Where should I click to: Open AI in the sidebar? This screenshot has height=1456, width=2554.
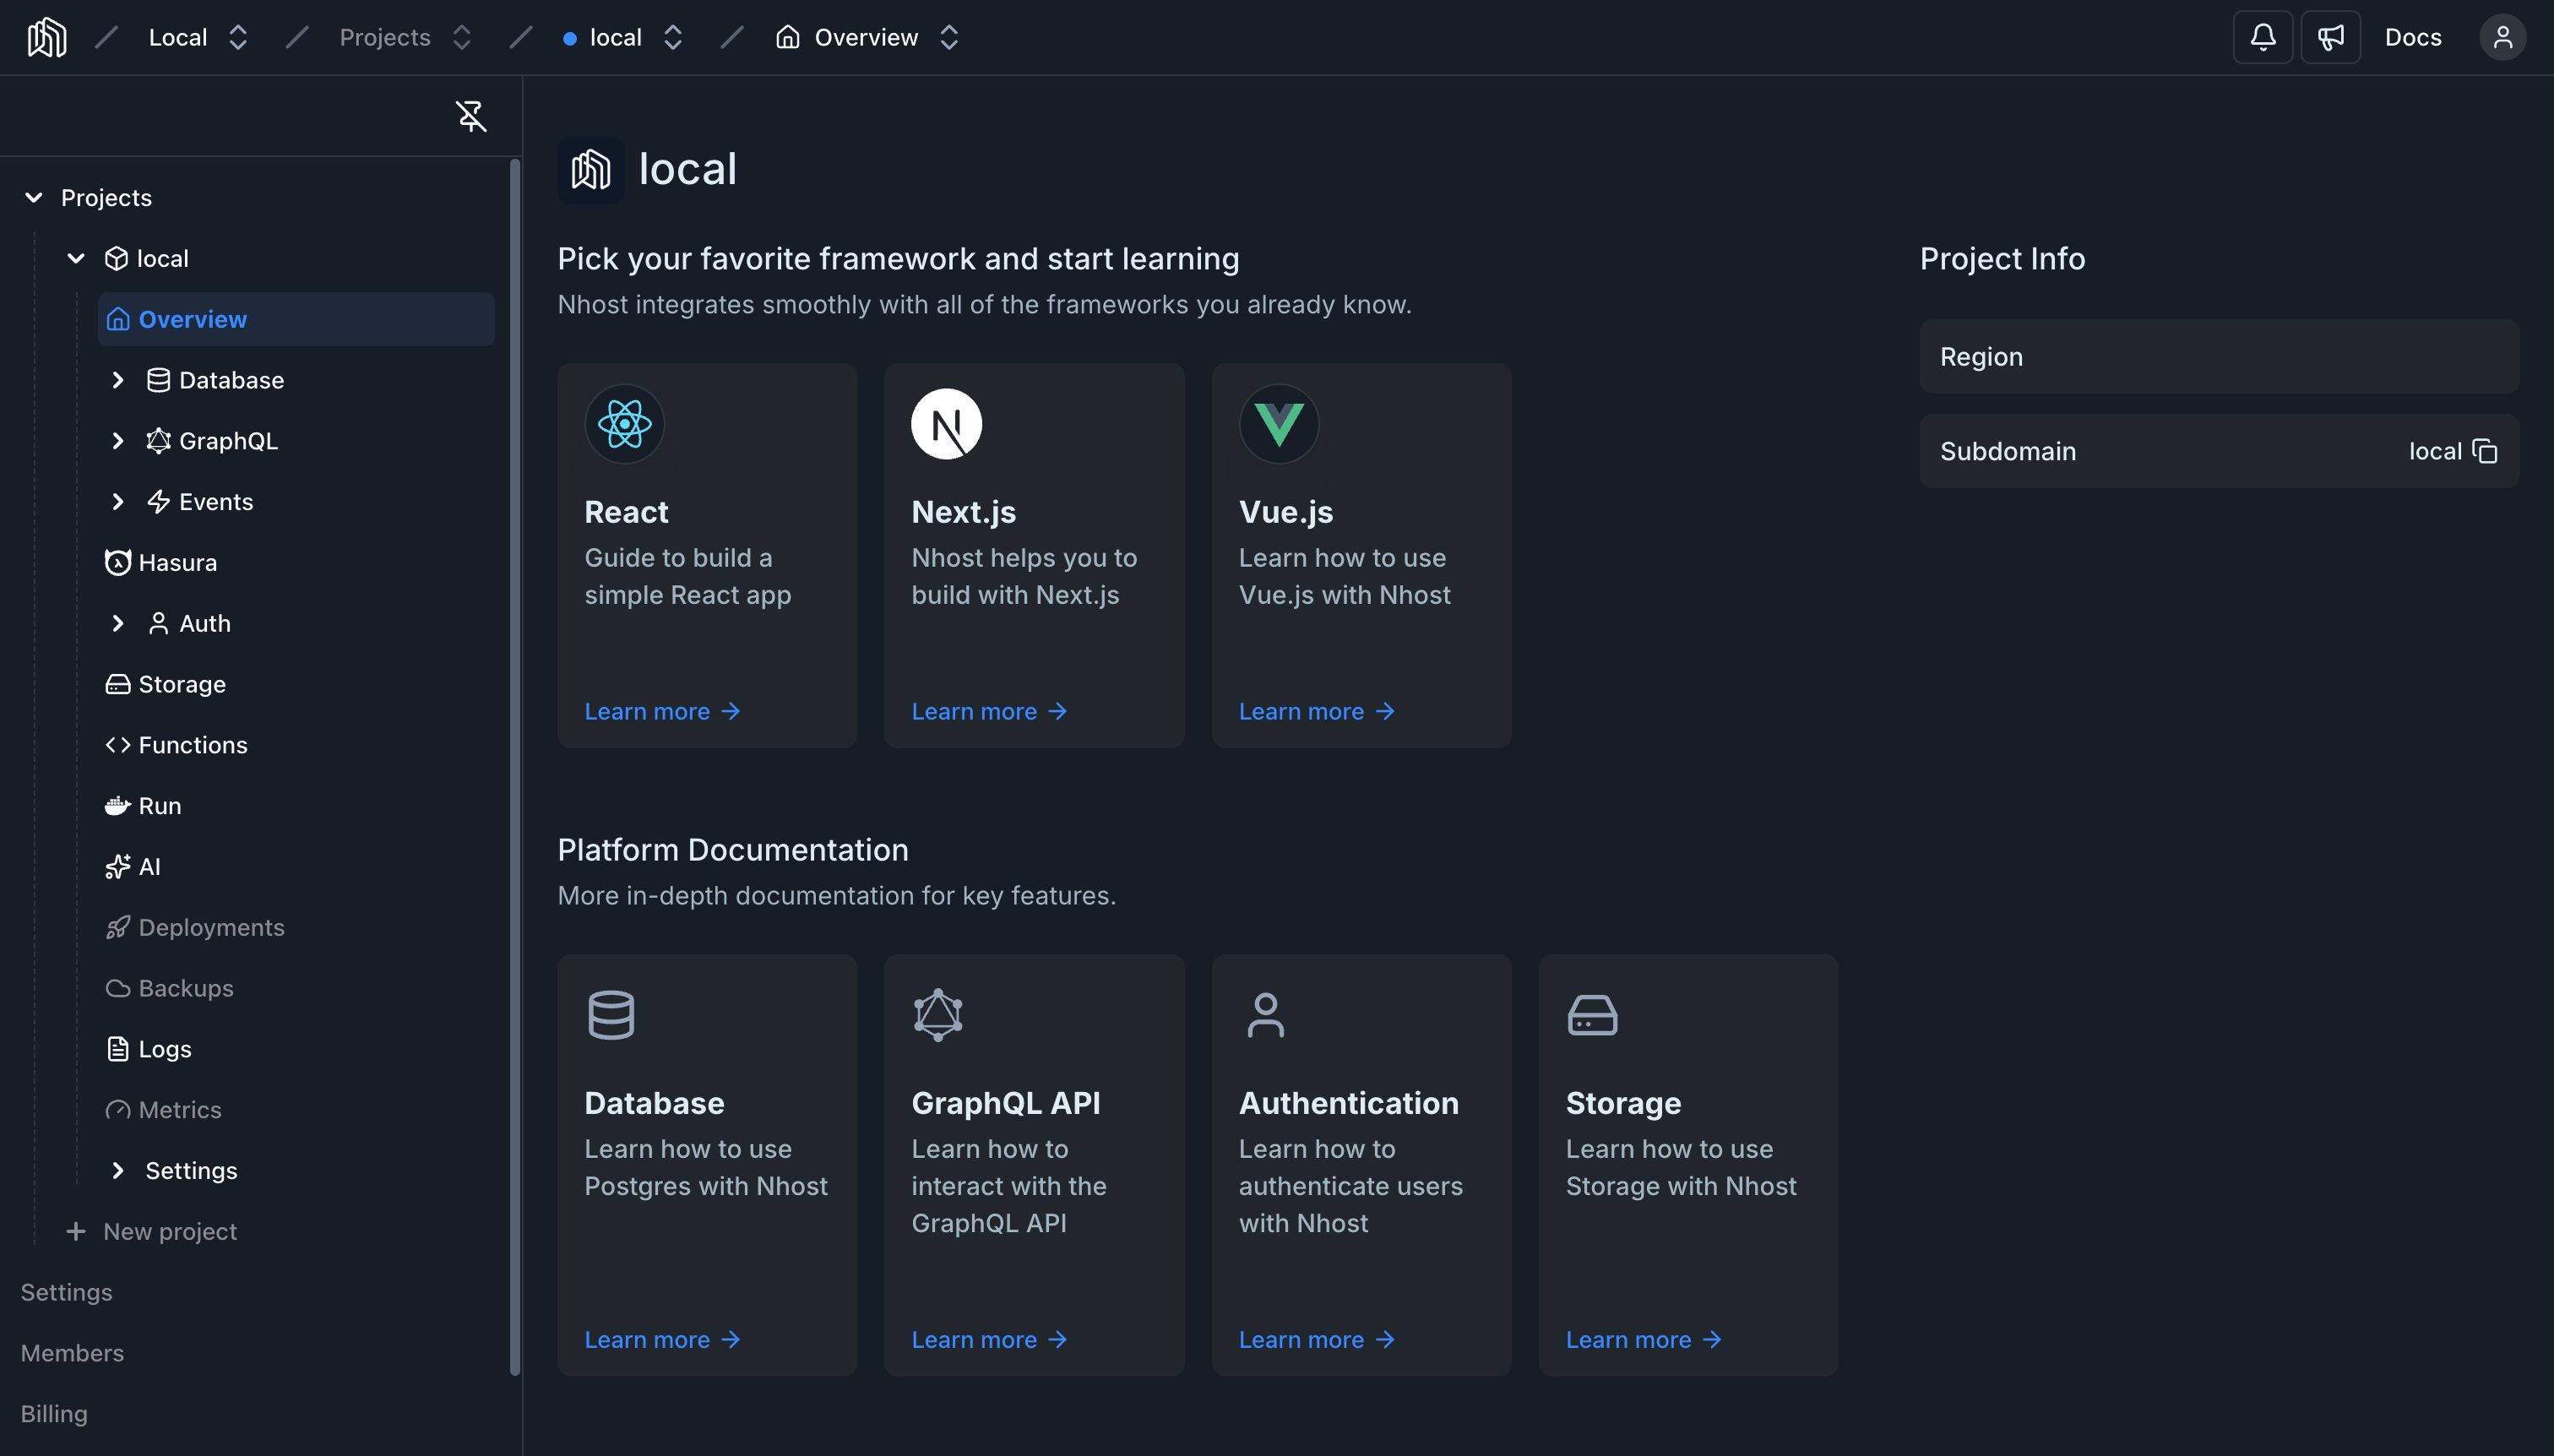point(296,867)
